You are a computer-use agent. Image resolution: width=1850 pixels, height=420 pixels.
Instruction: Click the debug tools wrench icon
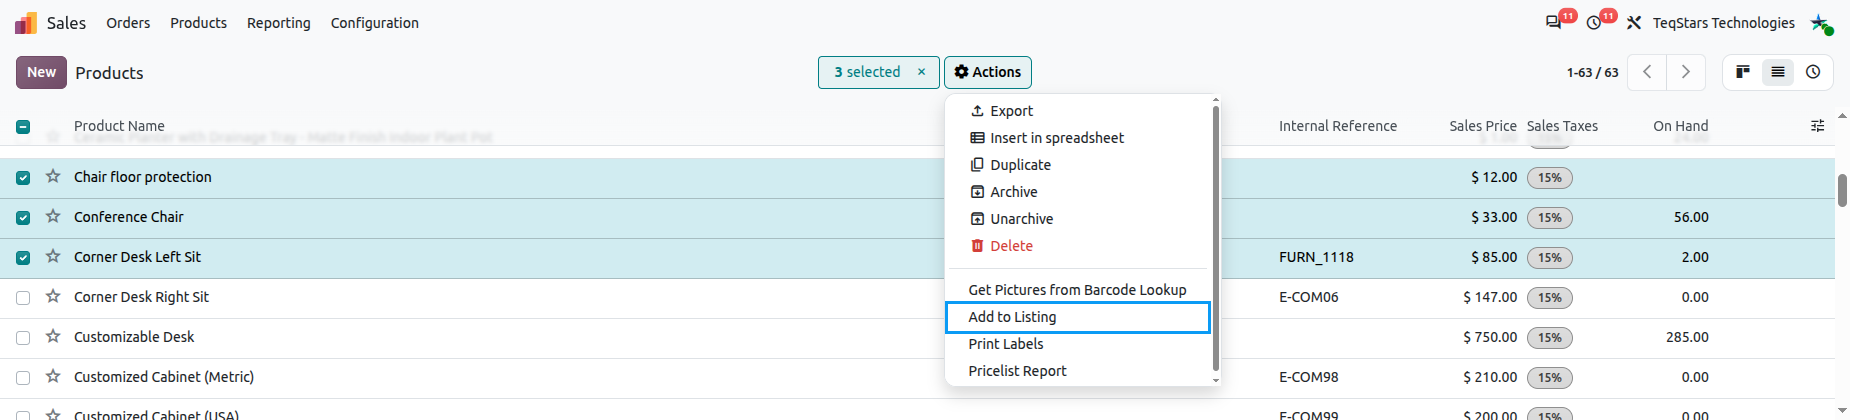click(x=1634, y=23)
